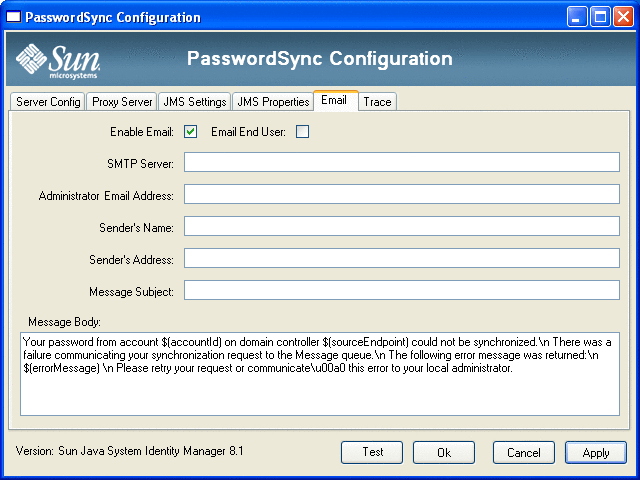The height and width of the screenshot is (480, 640).
Task: Click inside the Sender's Address field
Action: tap(402, 258)
